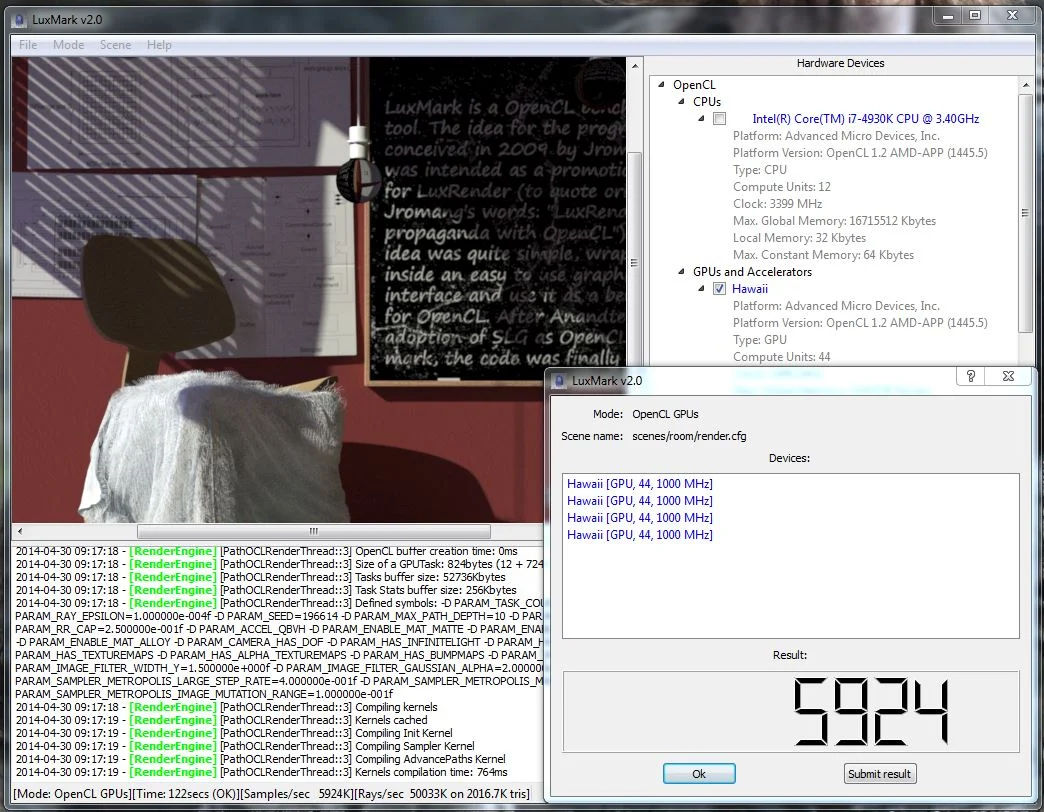This screenshot has height=812, width=1044.
Task: Close the LuxMark result dialog
Action: pos(1008,376)
